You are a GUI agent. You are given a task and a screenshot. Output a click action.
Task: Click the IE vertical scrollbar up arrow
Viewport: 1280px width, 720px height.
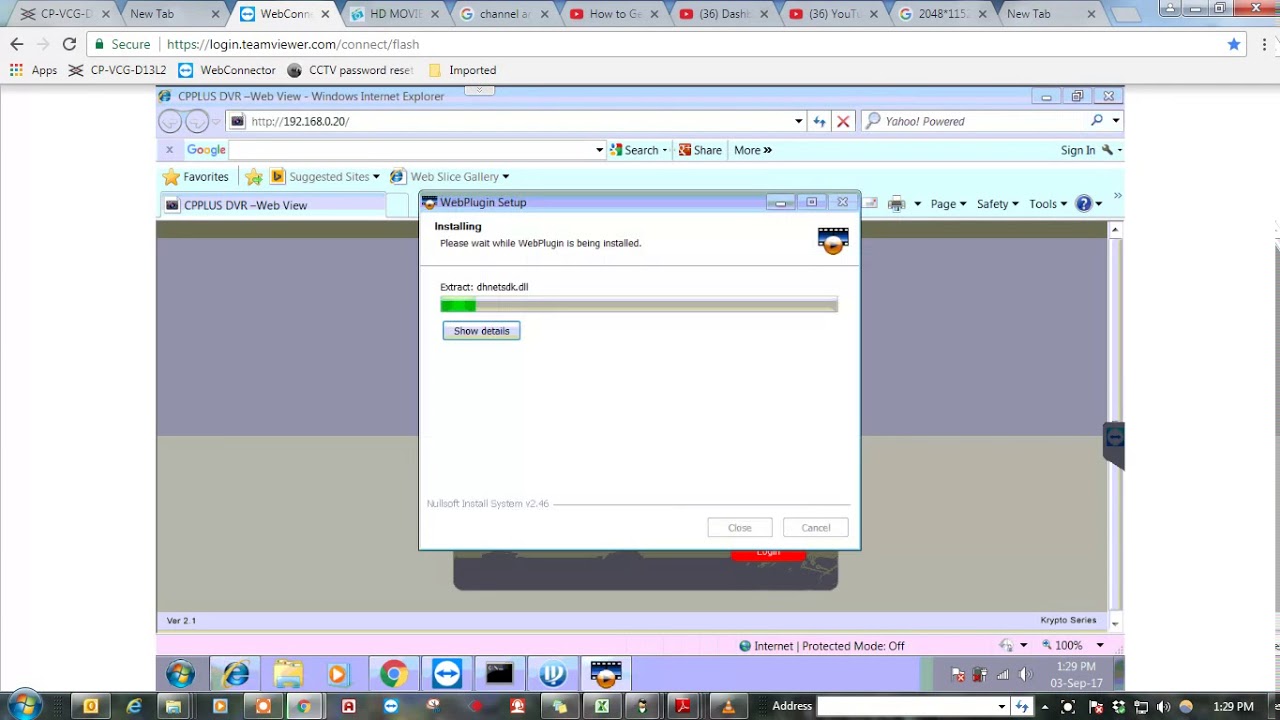tap(1115, 230)
